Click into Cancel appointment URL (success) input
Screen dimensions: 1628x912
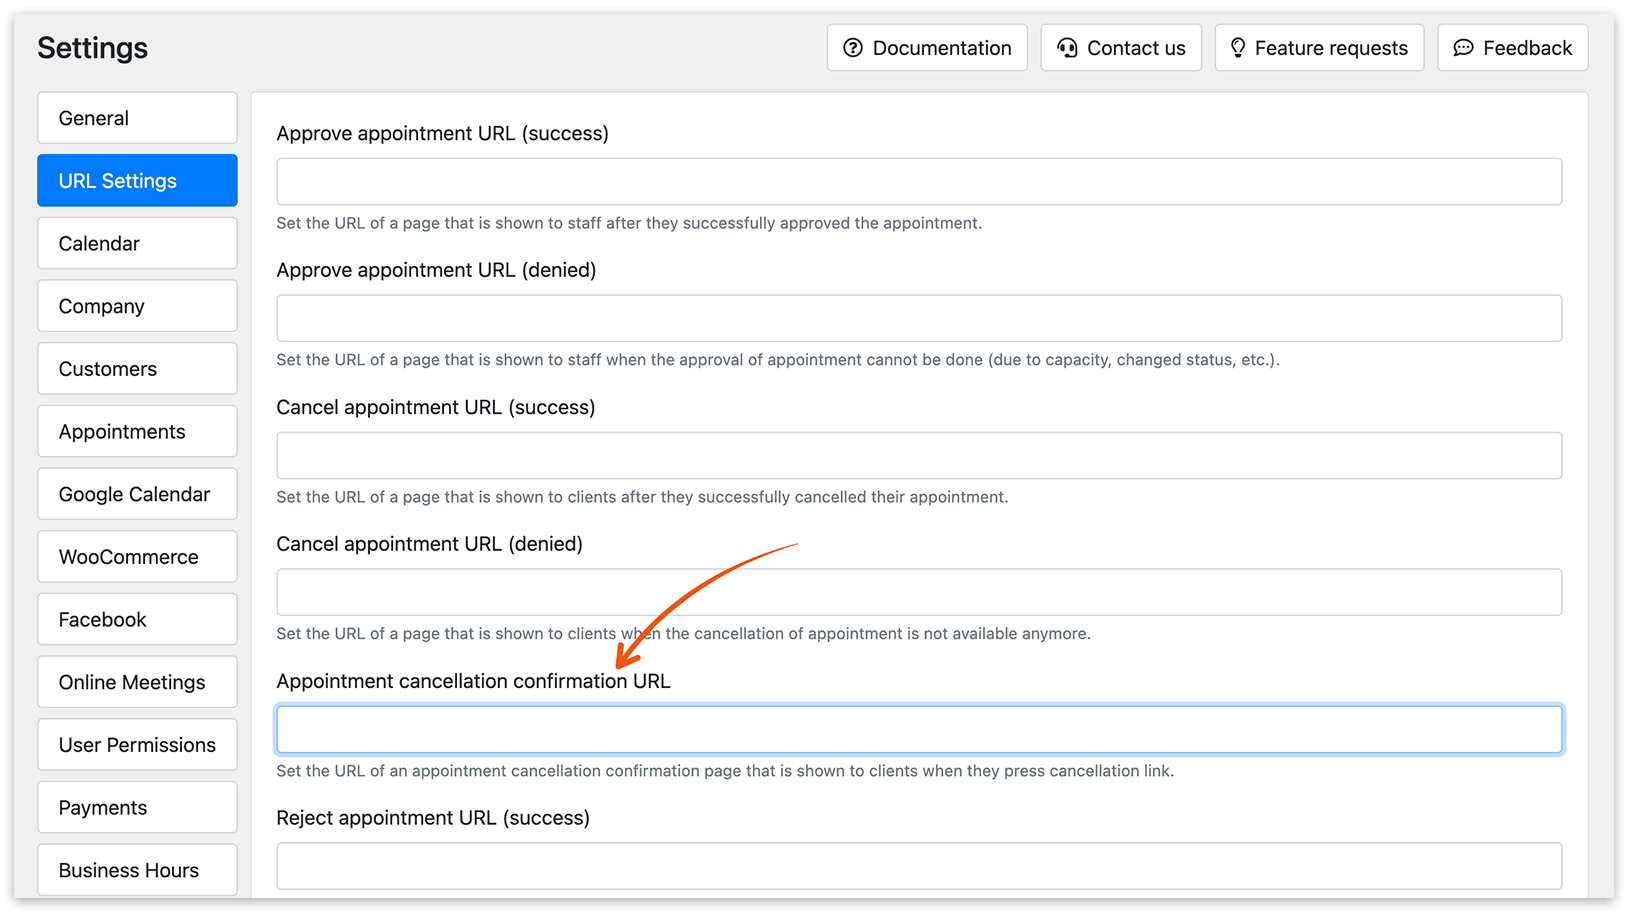pos(918,455)
